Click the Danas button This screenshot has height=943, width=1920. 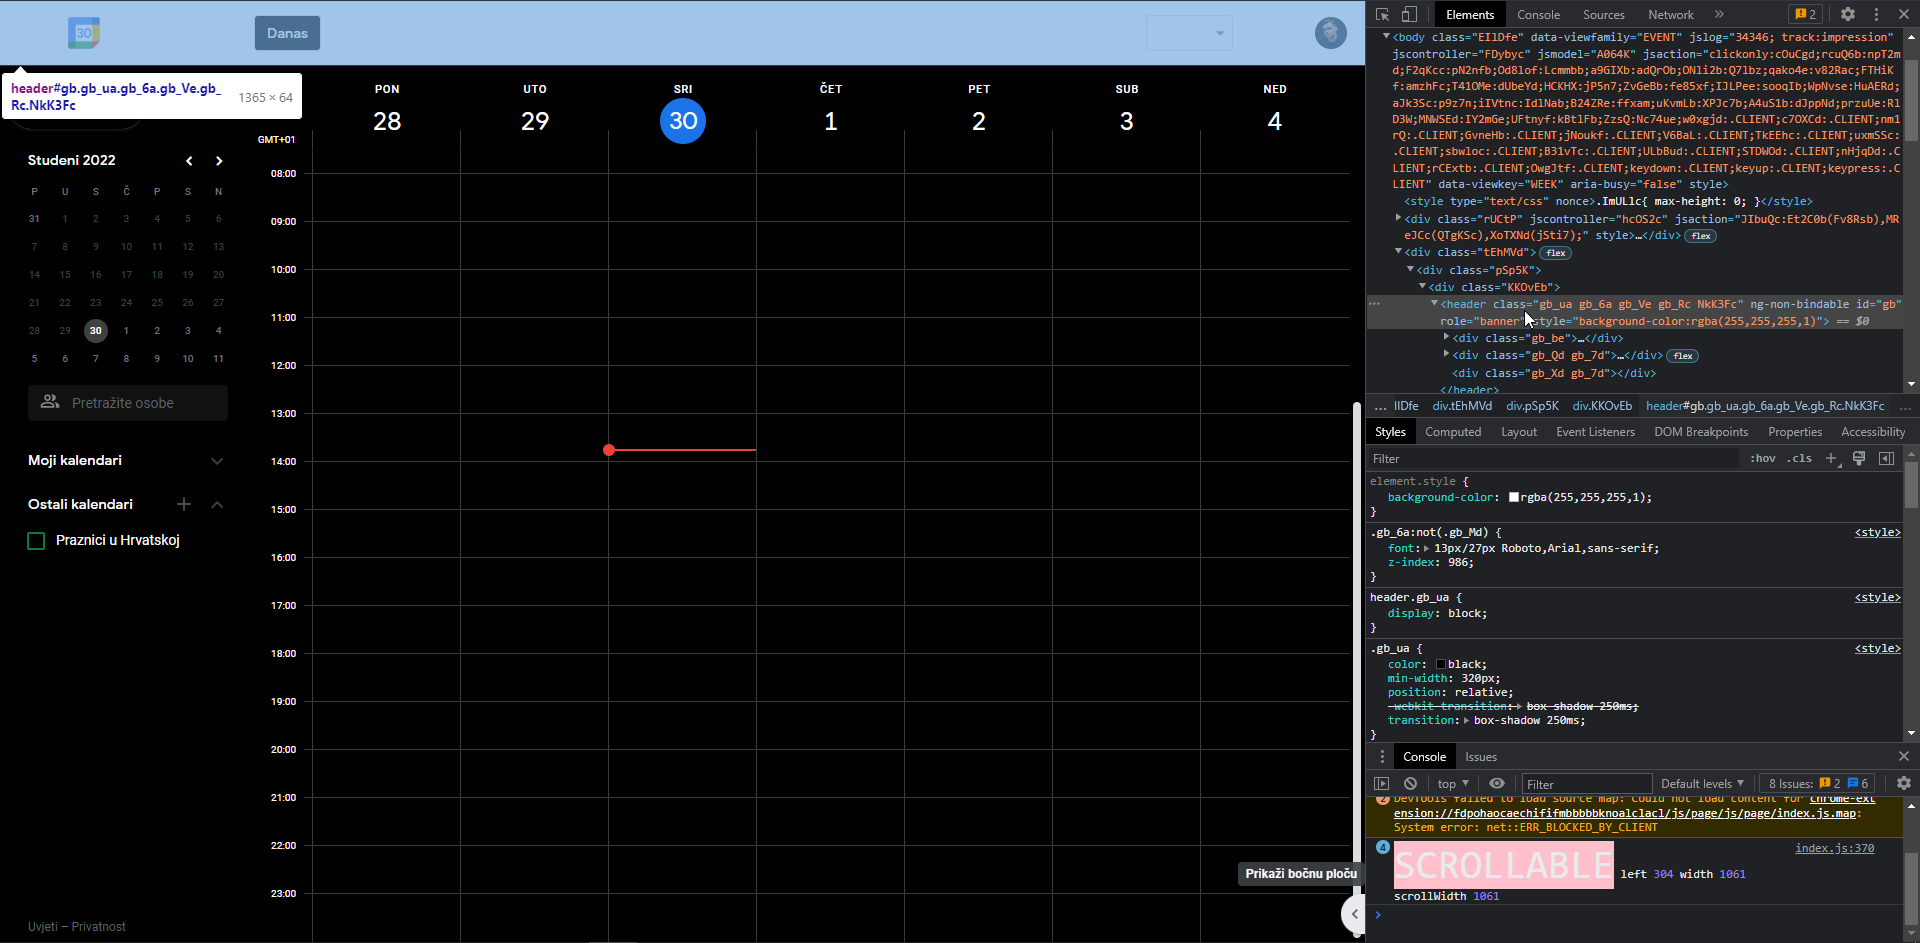click(287, 33)
